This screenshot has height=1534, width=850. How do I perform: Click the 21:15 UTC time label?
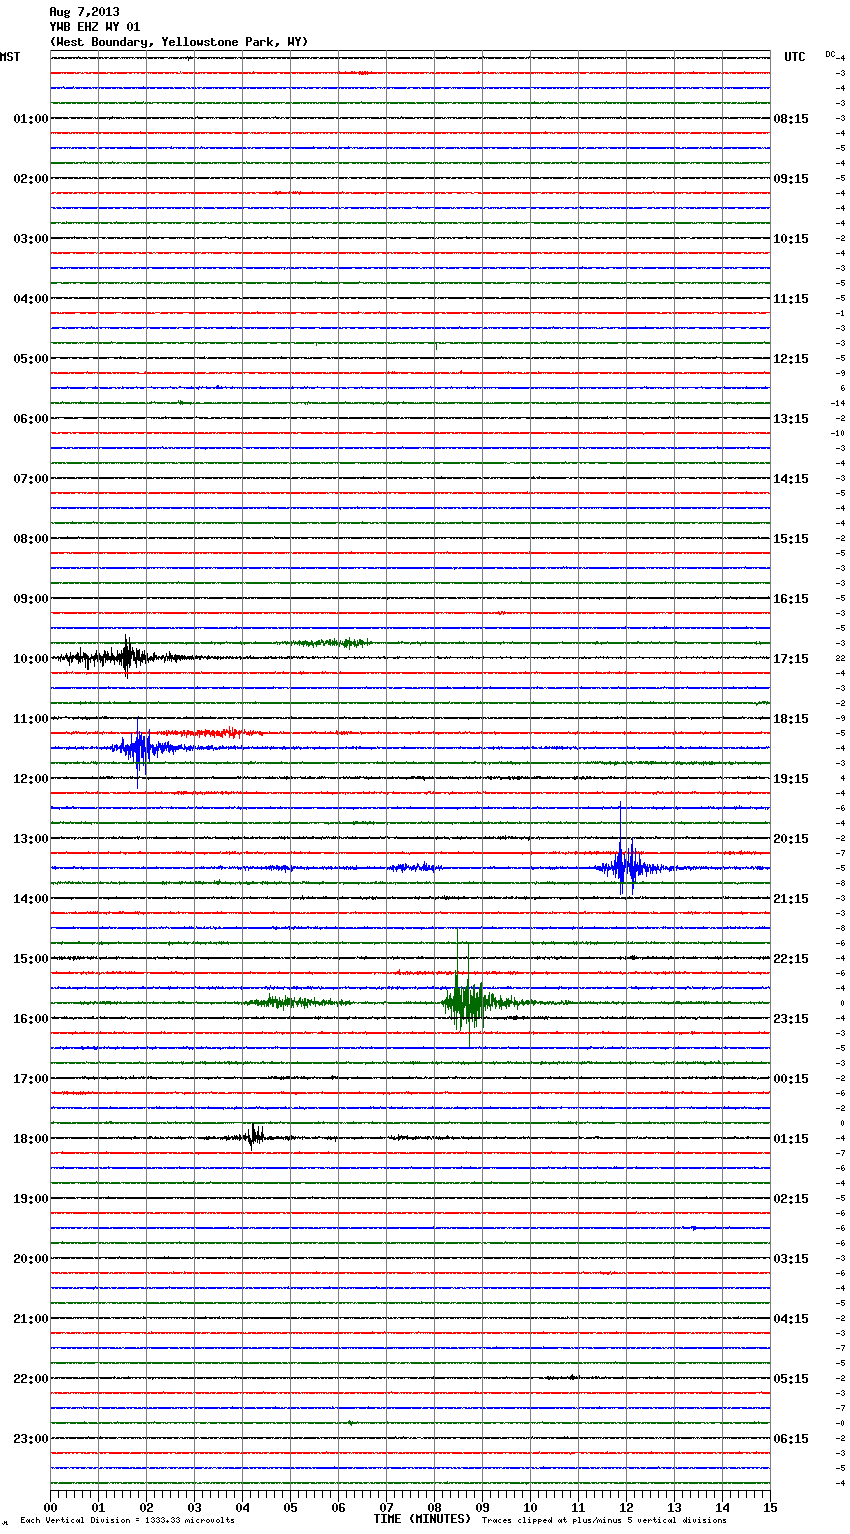[x=791, y=899]
